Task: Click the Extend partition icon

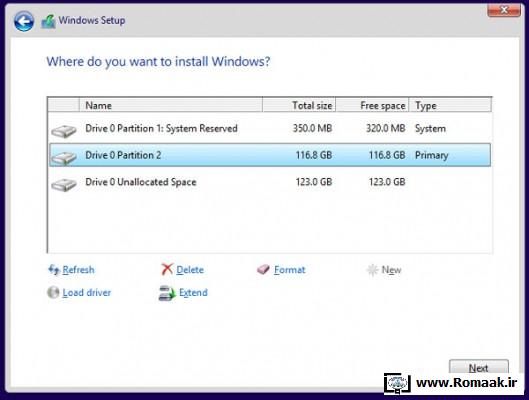Action: pyautogui.click(x=167, y=293)
